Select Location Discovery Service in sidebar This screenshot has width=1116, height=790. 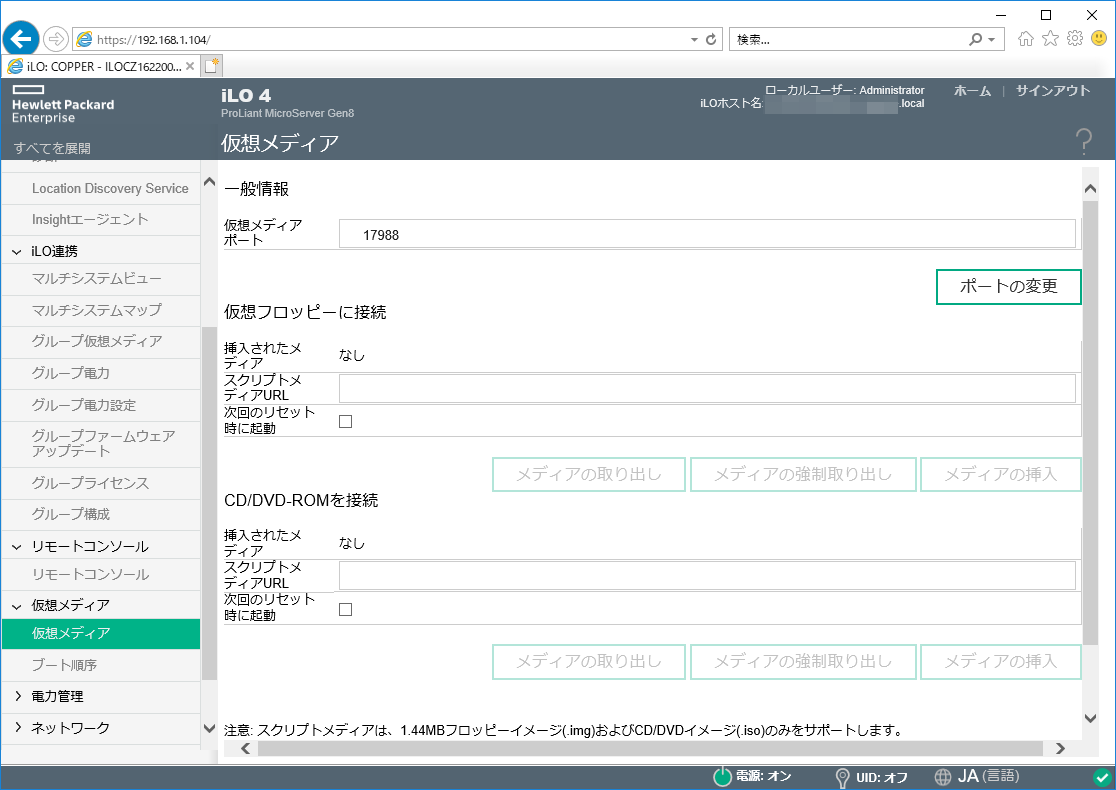pos(110,189)
